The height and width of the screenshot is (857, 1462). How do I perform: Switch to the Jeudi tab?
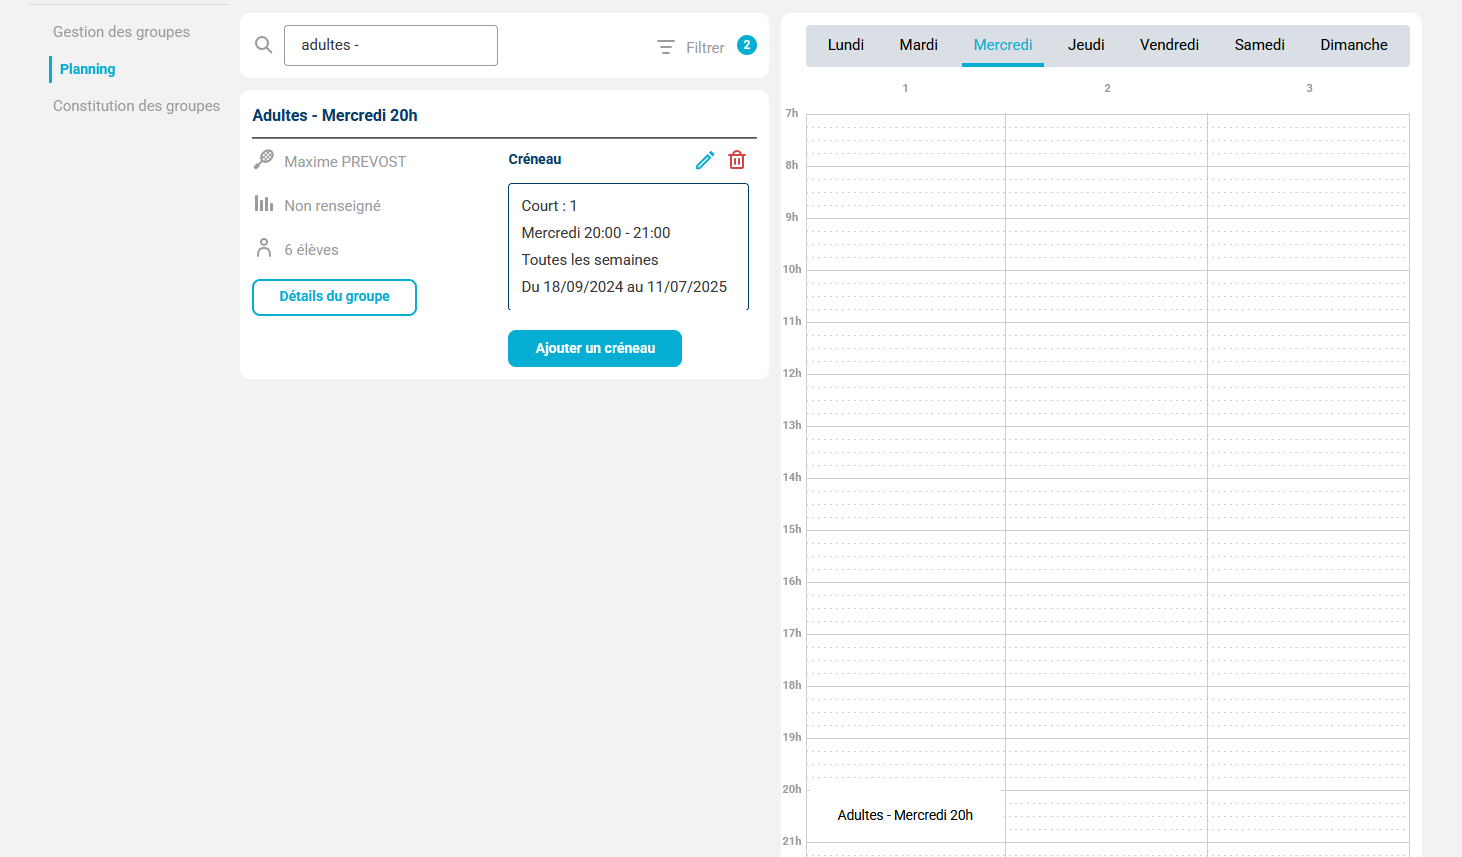pyautogui.click(x=1086, y=45)
